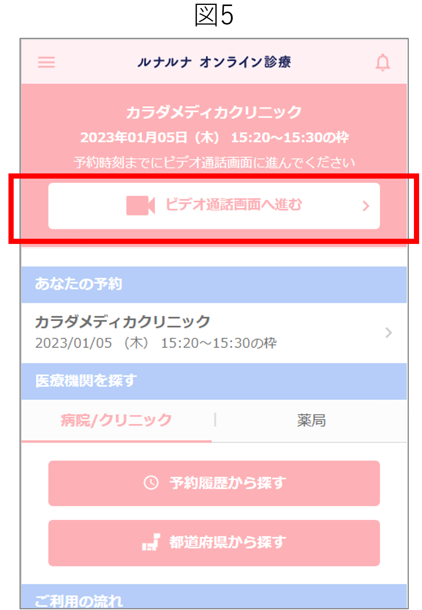Tap 予約履歴から探す button
Viewport: 422px width, 610px height.
click(x=214, y=483)
